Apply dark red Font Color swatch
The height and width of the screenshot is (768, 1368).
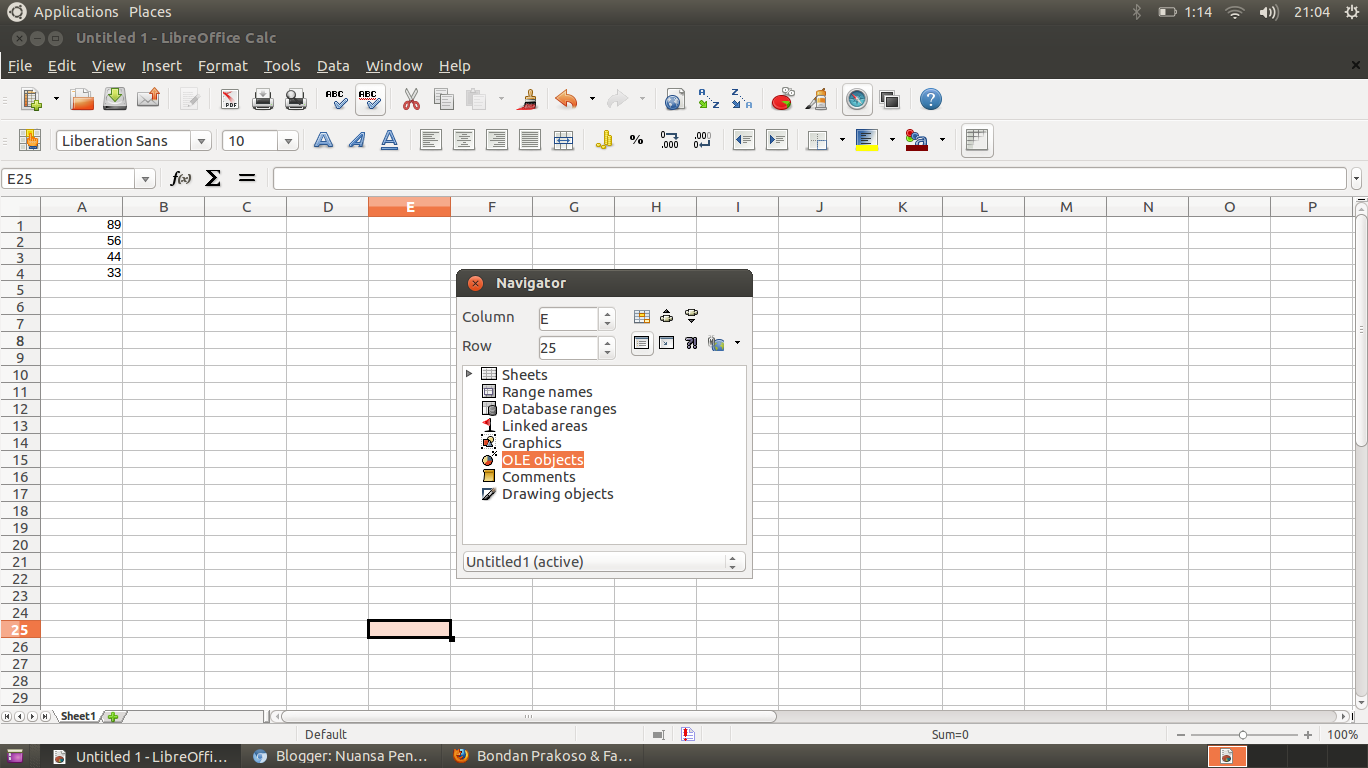[916, 141]
